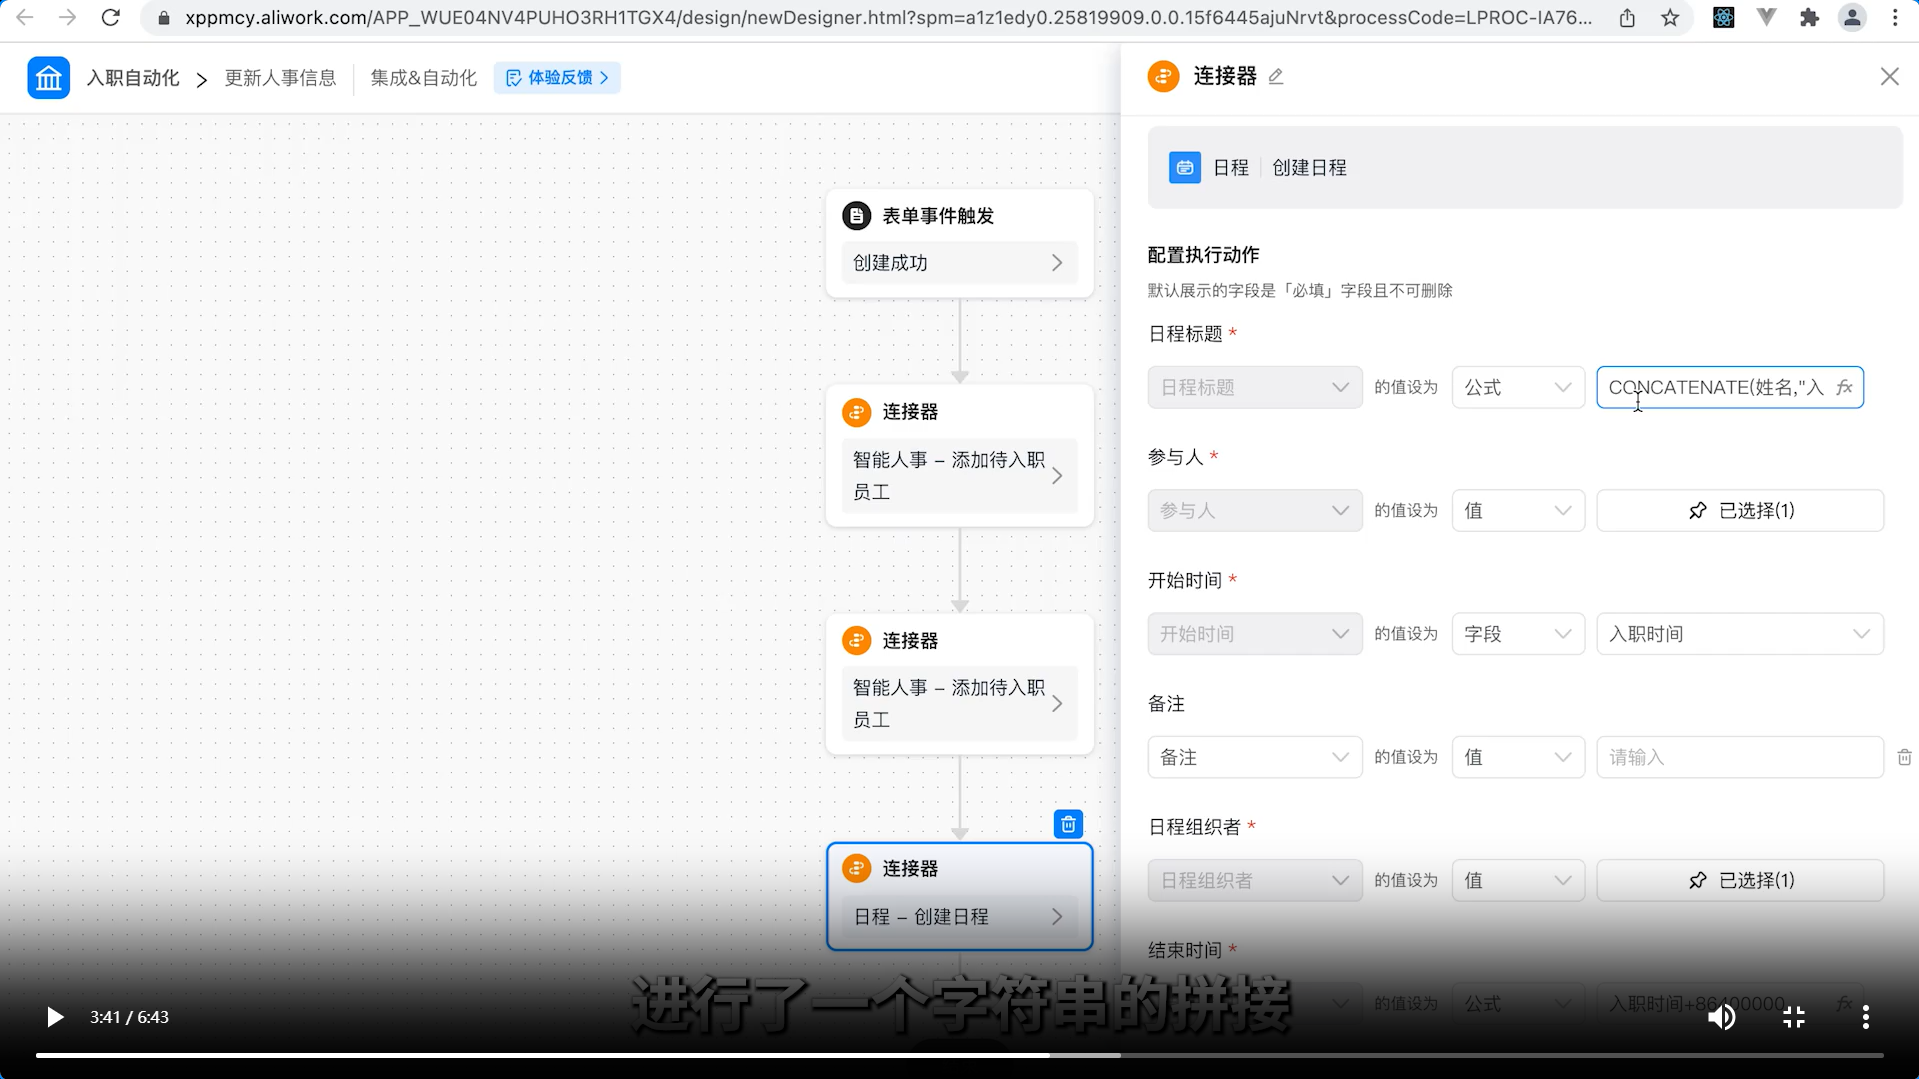Click the blue home building icon
The height and width of the screenshot is (1079, 1919).
click(48, 78)
